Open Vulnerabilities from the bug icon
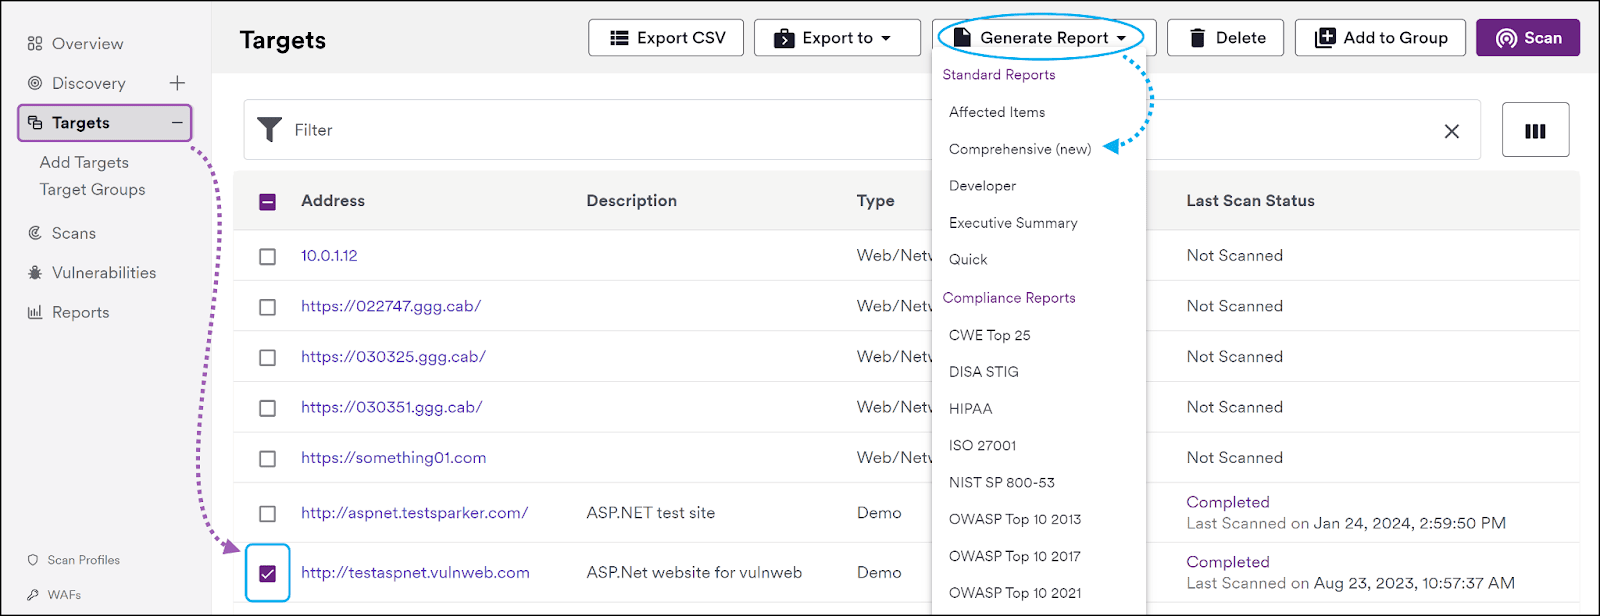1600x616 pixels. 35,273
